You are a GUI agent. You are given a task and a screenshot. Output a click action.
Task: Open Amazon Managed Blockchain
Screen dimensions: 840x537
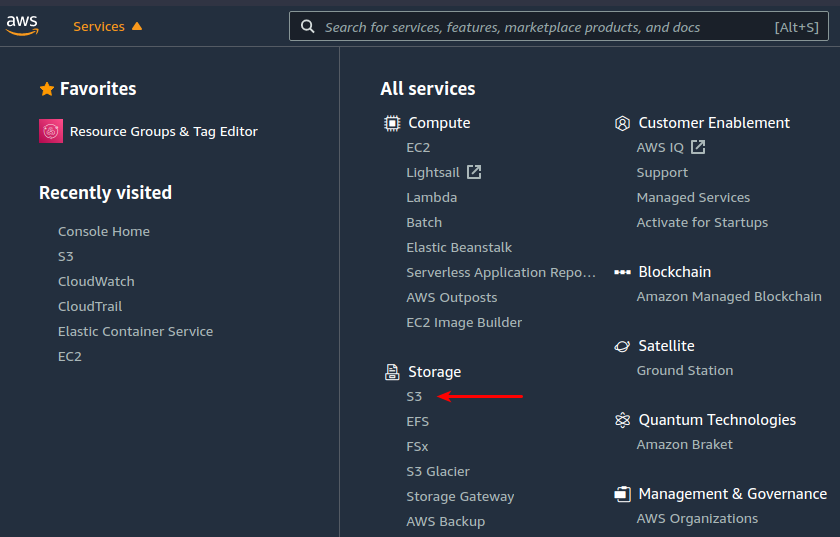pyautogui.click(x=729, y=296)
